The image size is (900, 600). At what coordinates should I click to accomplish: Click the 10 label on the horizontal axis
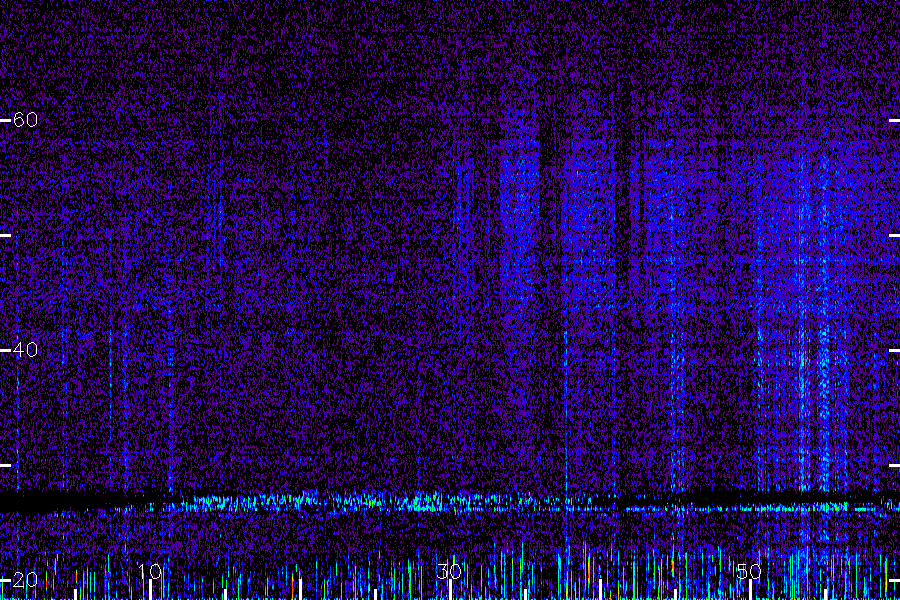point(150,571)
